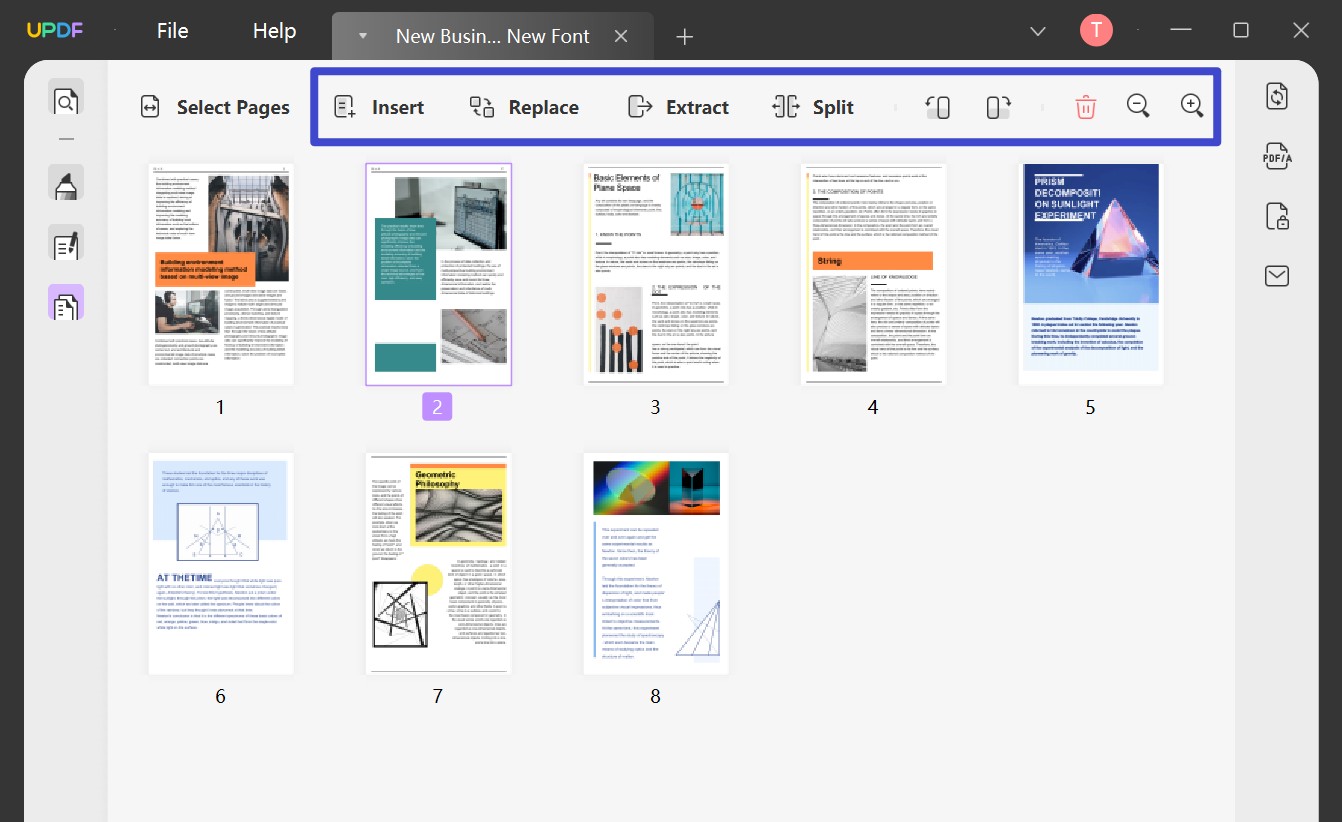Click the rotate clockwise icon
1342x822 pixels.
point(998,107)
